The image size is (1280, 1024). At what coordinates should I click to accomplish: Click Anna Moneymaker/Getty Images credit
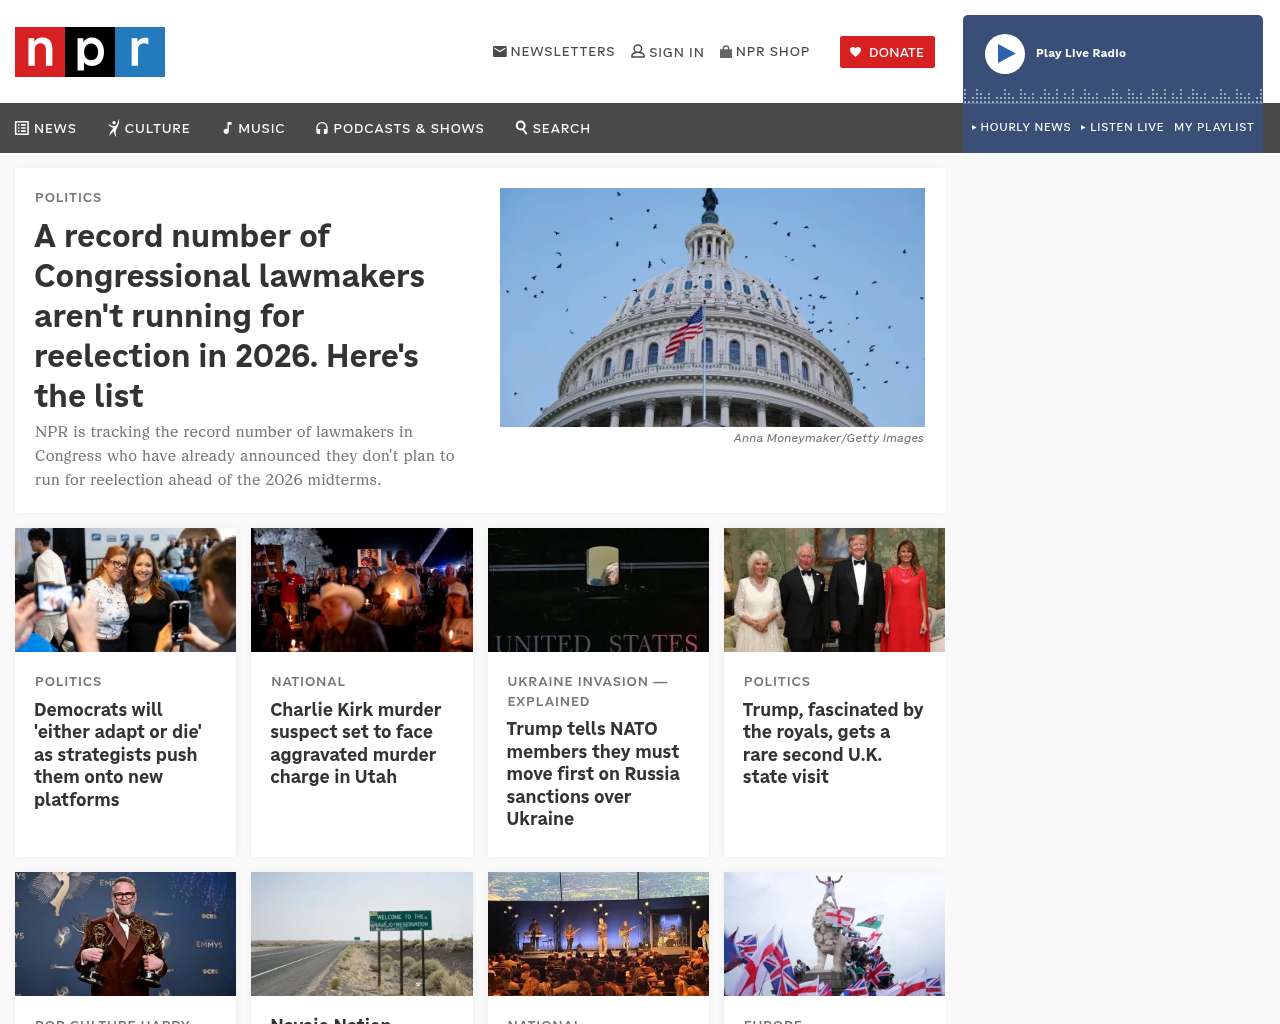828,438
